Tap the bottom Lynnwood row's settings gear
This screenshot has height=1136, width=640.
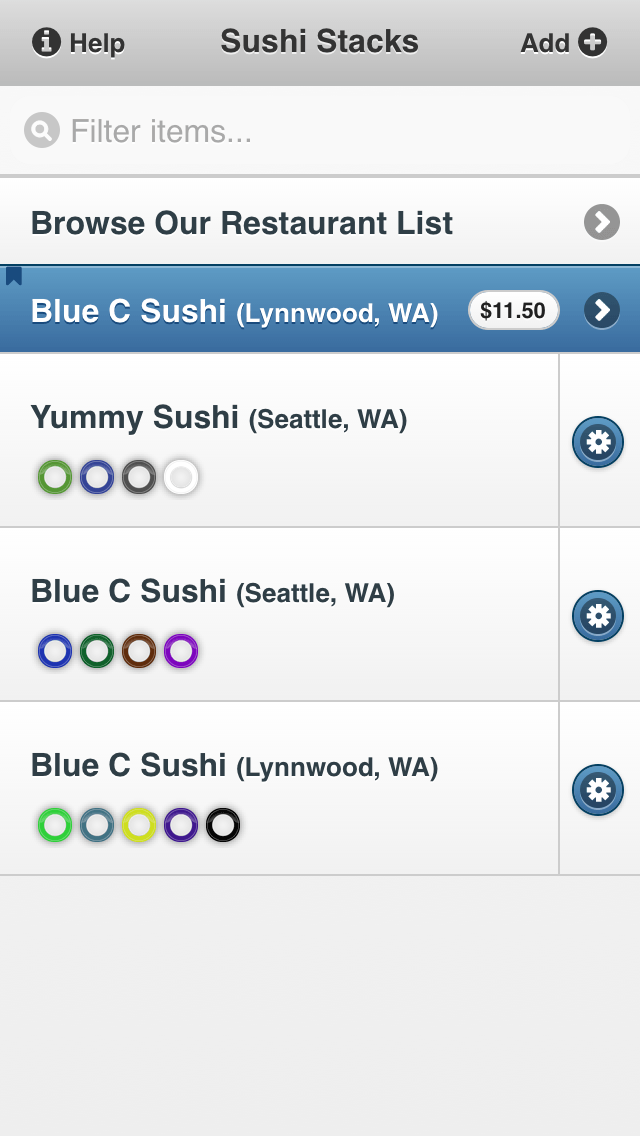pos(598,790)
